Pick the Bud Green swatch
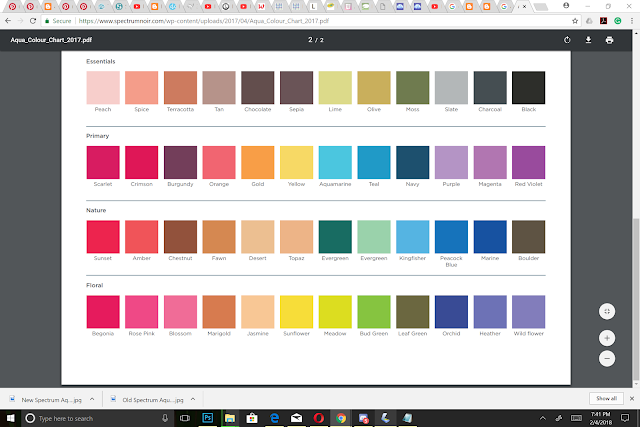Screen dimensions: 640x427 (x=374, y=312)
